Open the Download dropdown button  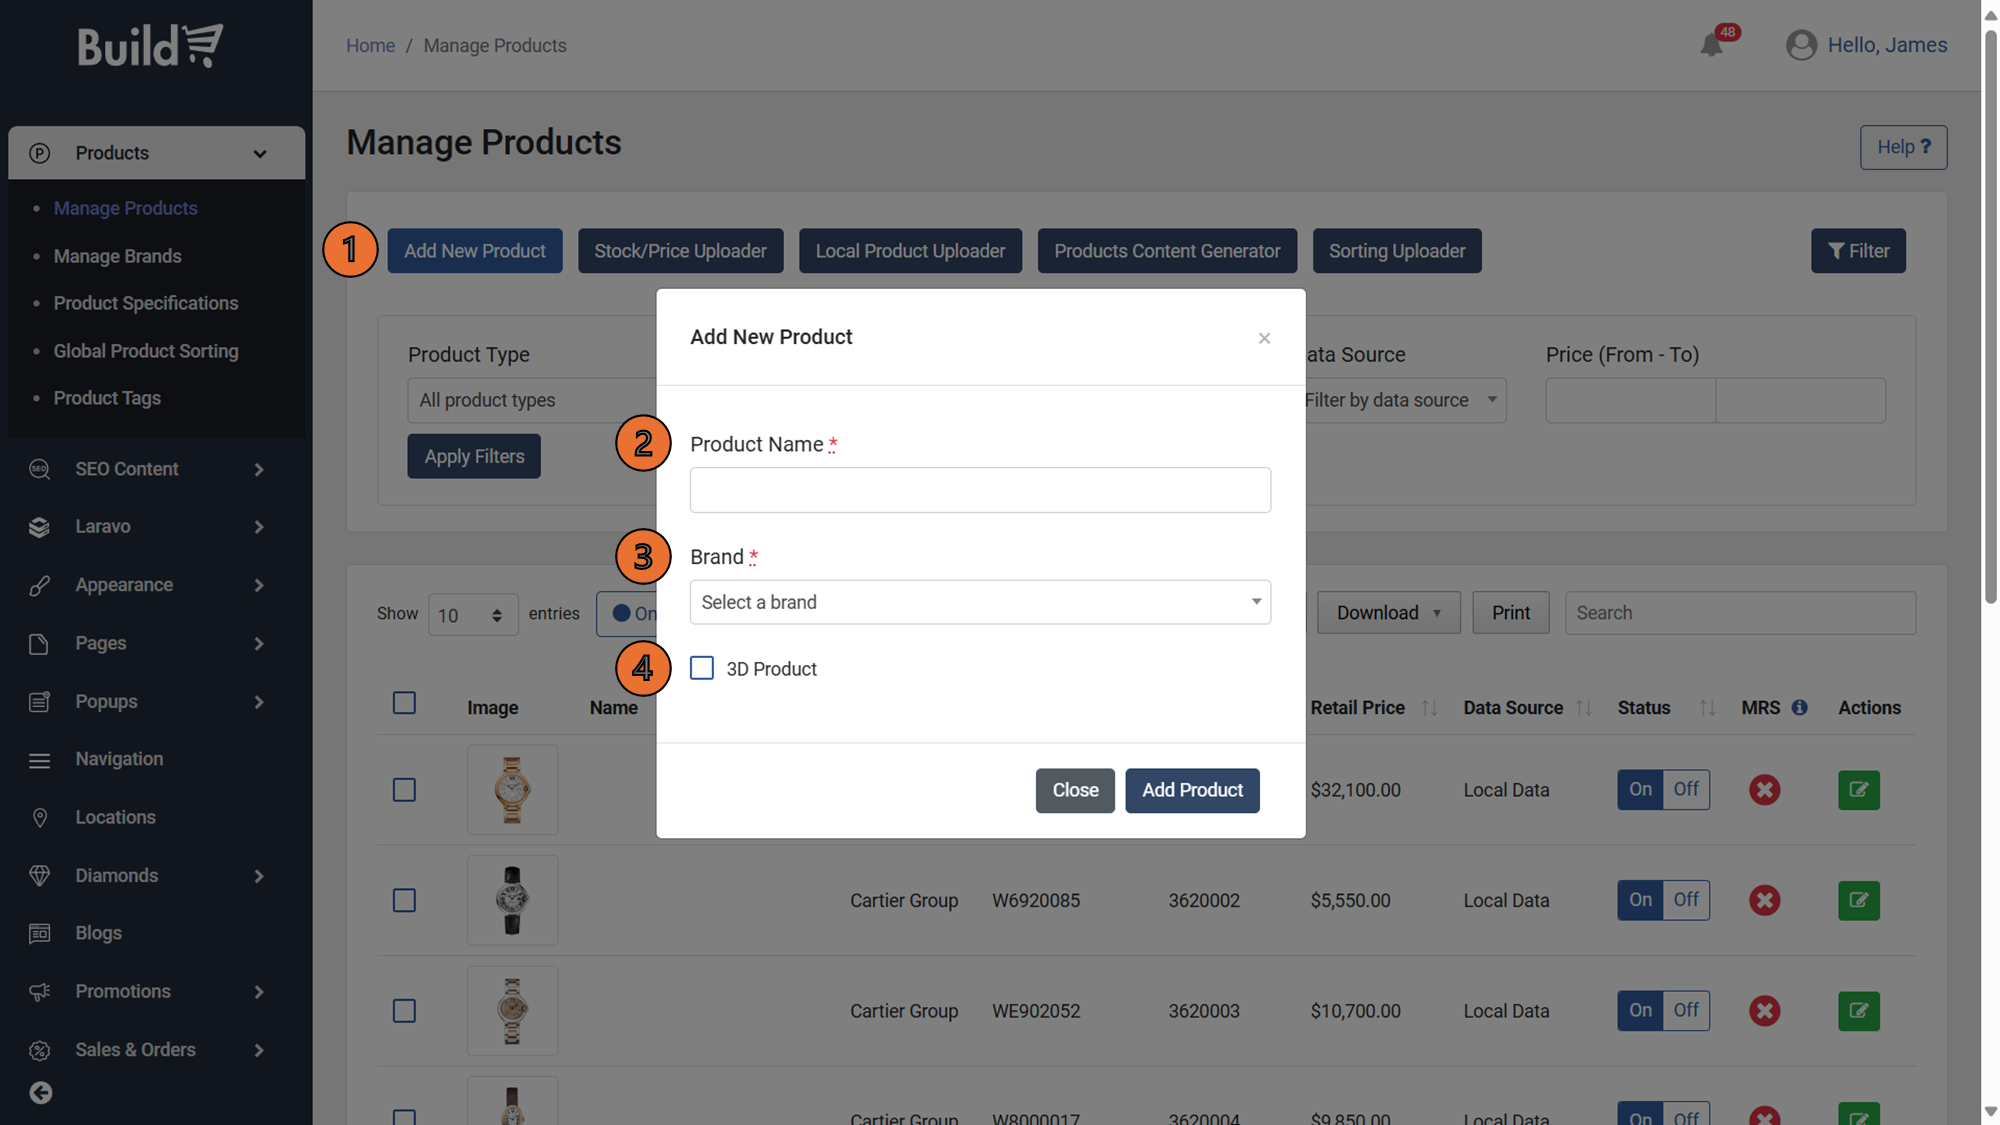1388,613
